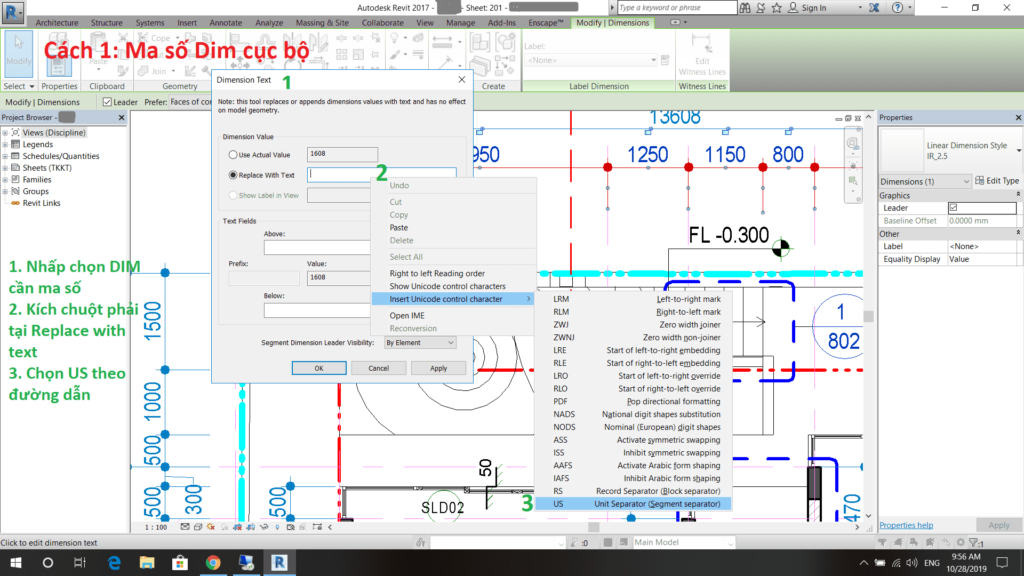The height and width of the screenshot is (576, 1024).
Task: Close the Project Browser panel
Action: pyautogui.click(x=121, y=118)
